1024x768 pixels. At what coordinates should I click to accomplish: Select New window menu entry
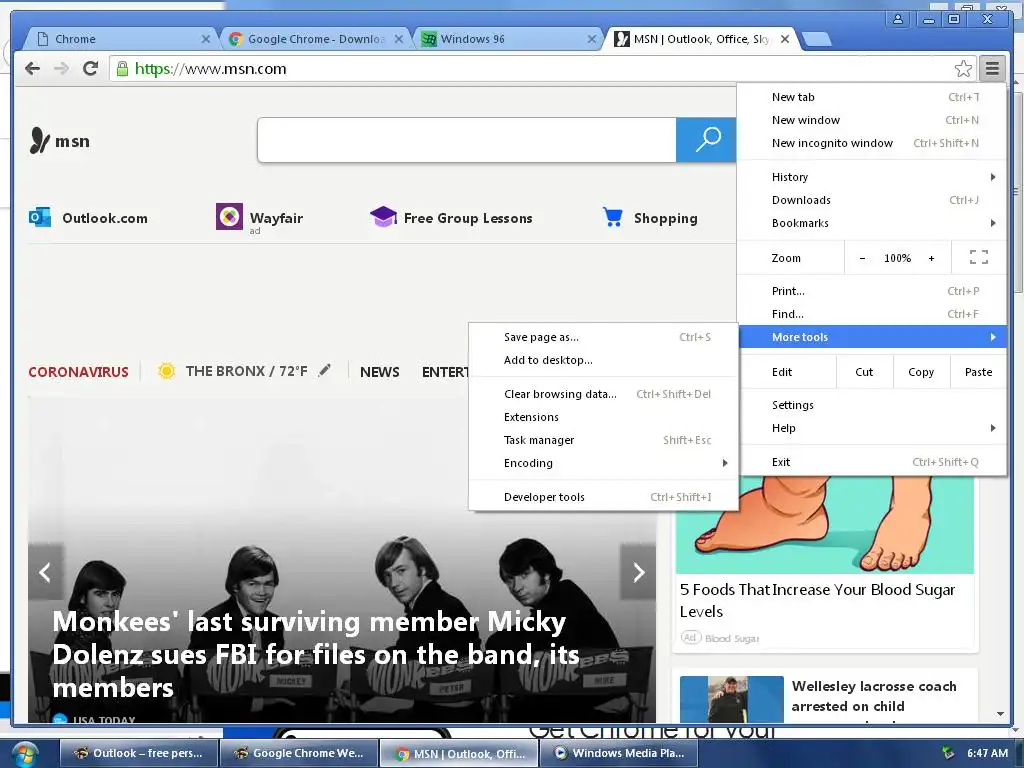(x=872, y=120)
